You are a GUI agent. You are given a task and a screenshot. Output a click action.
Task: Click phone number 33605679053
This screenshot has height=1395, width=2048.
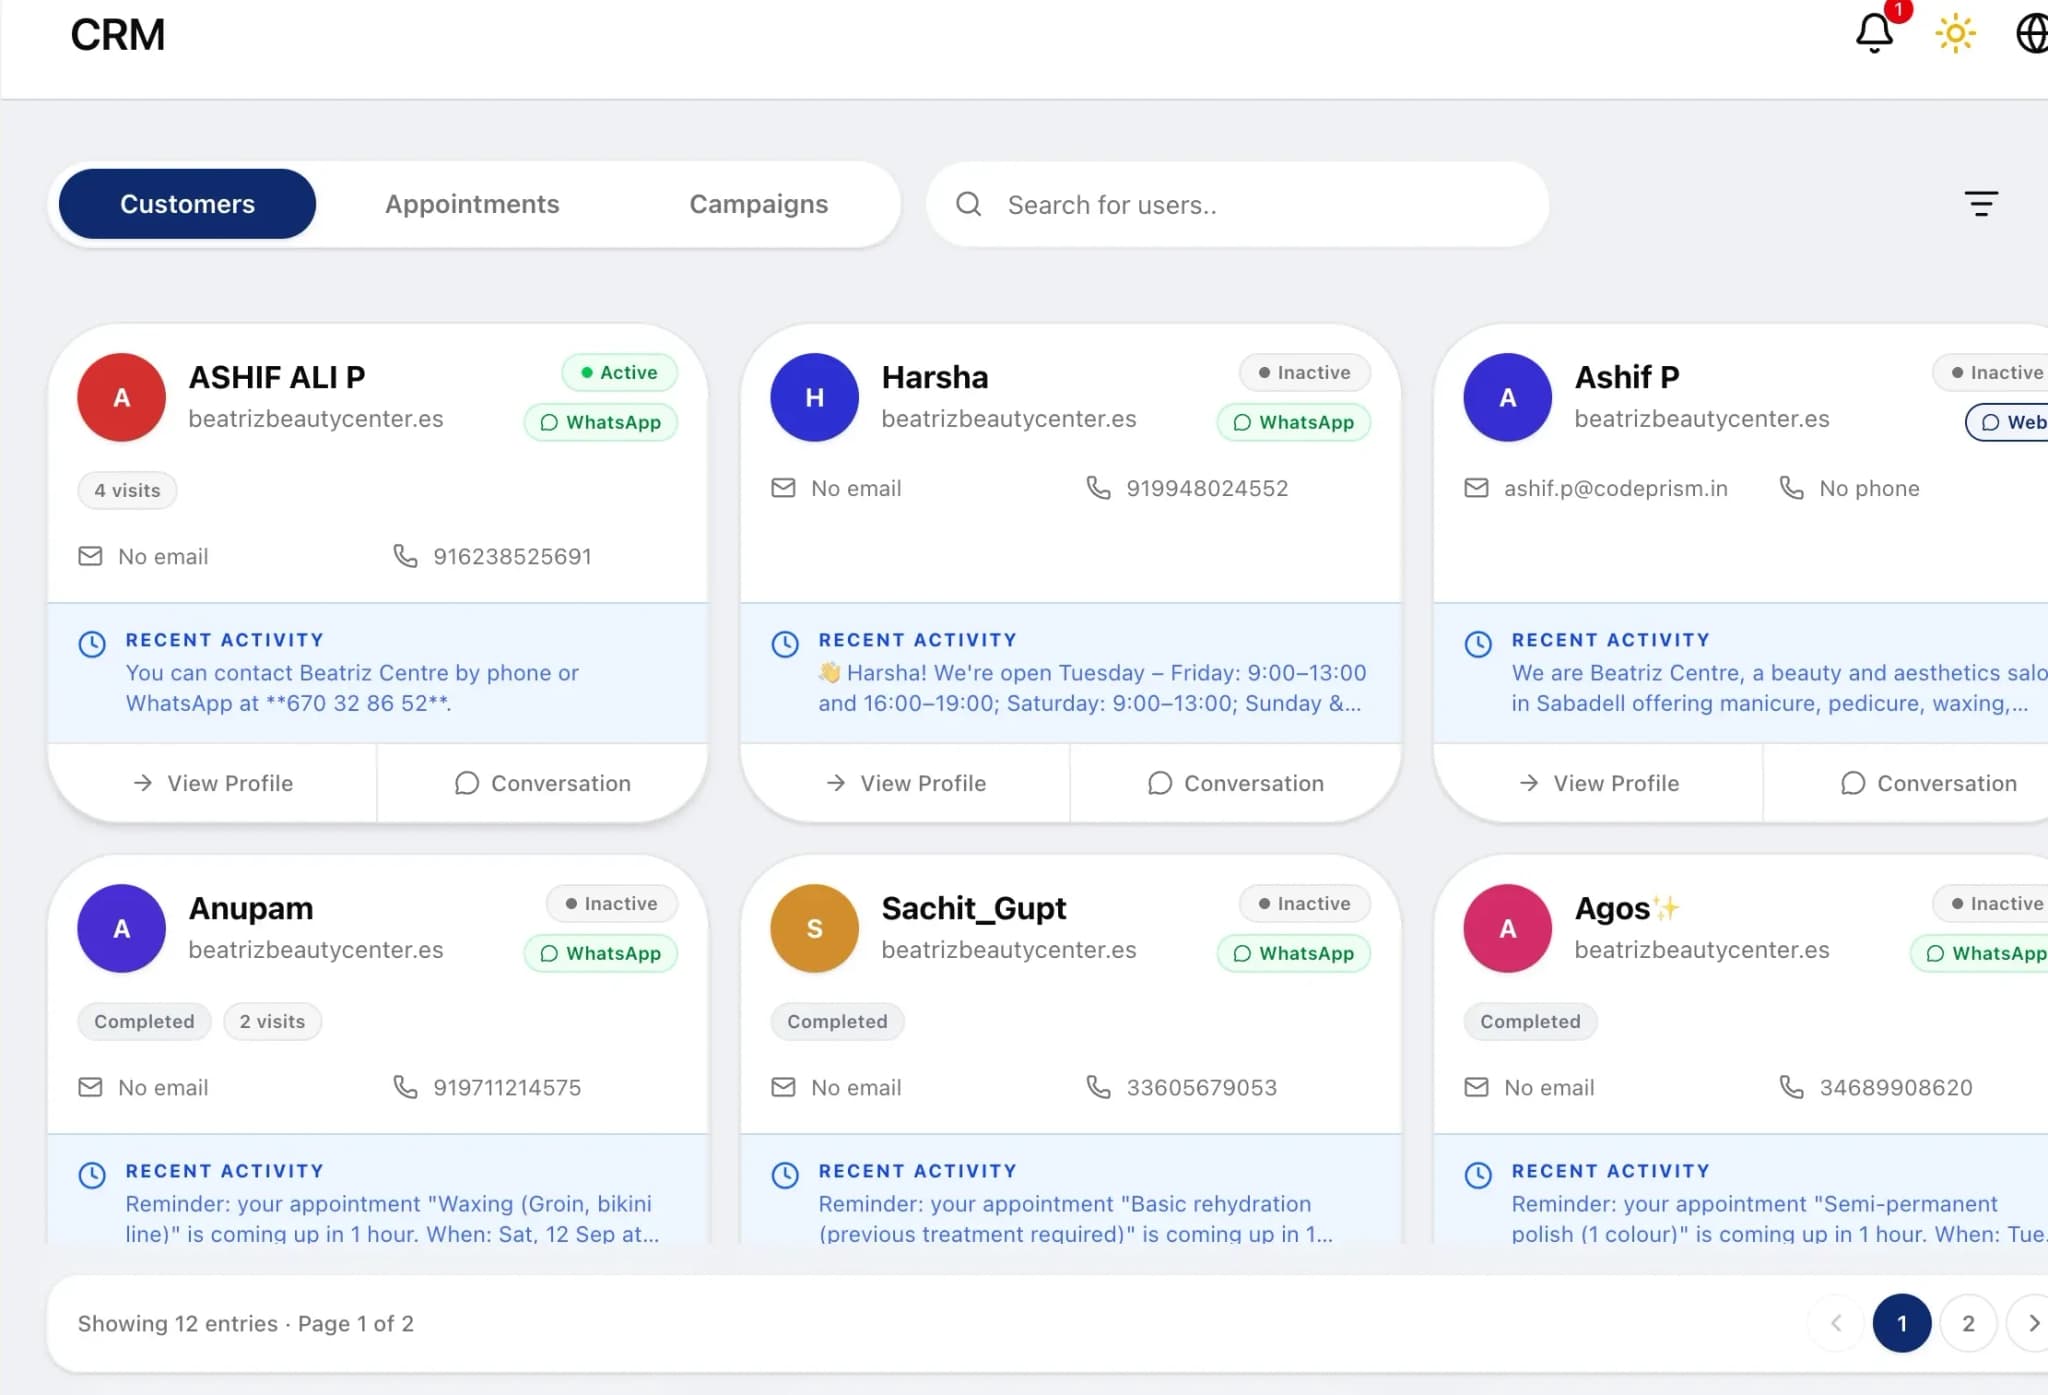pyautogui.click(x=1202, y=1087)
